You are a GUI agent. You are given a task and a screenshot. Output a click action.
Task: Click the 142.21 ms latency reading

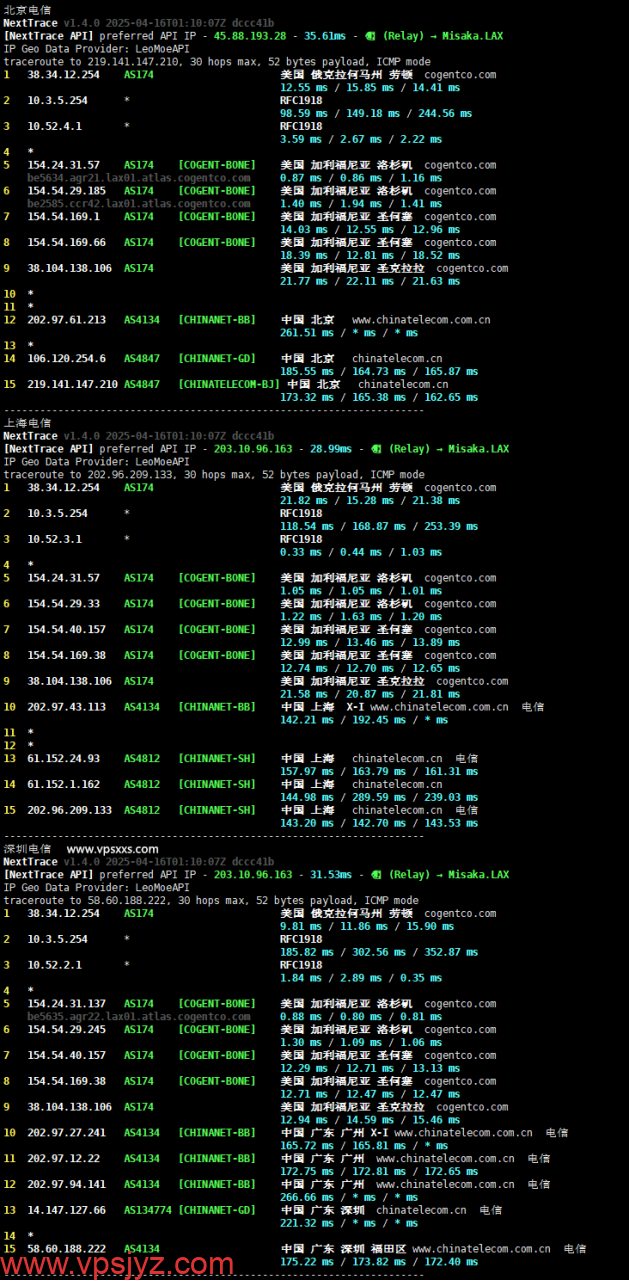click(306, 720)
